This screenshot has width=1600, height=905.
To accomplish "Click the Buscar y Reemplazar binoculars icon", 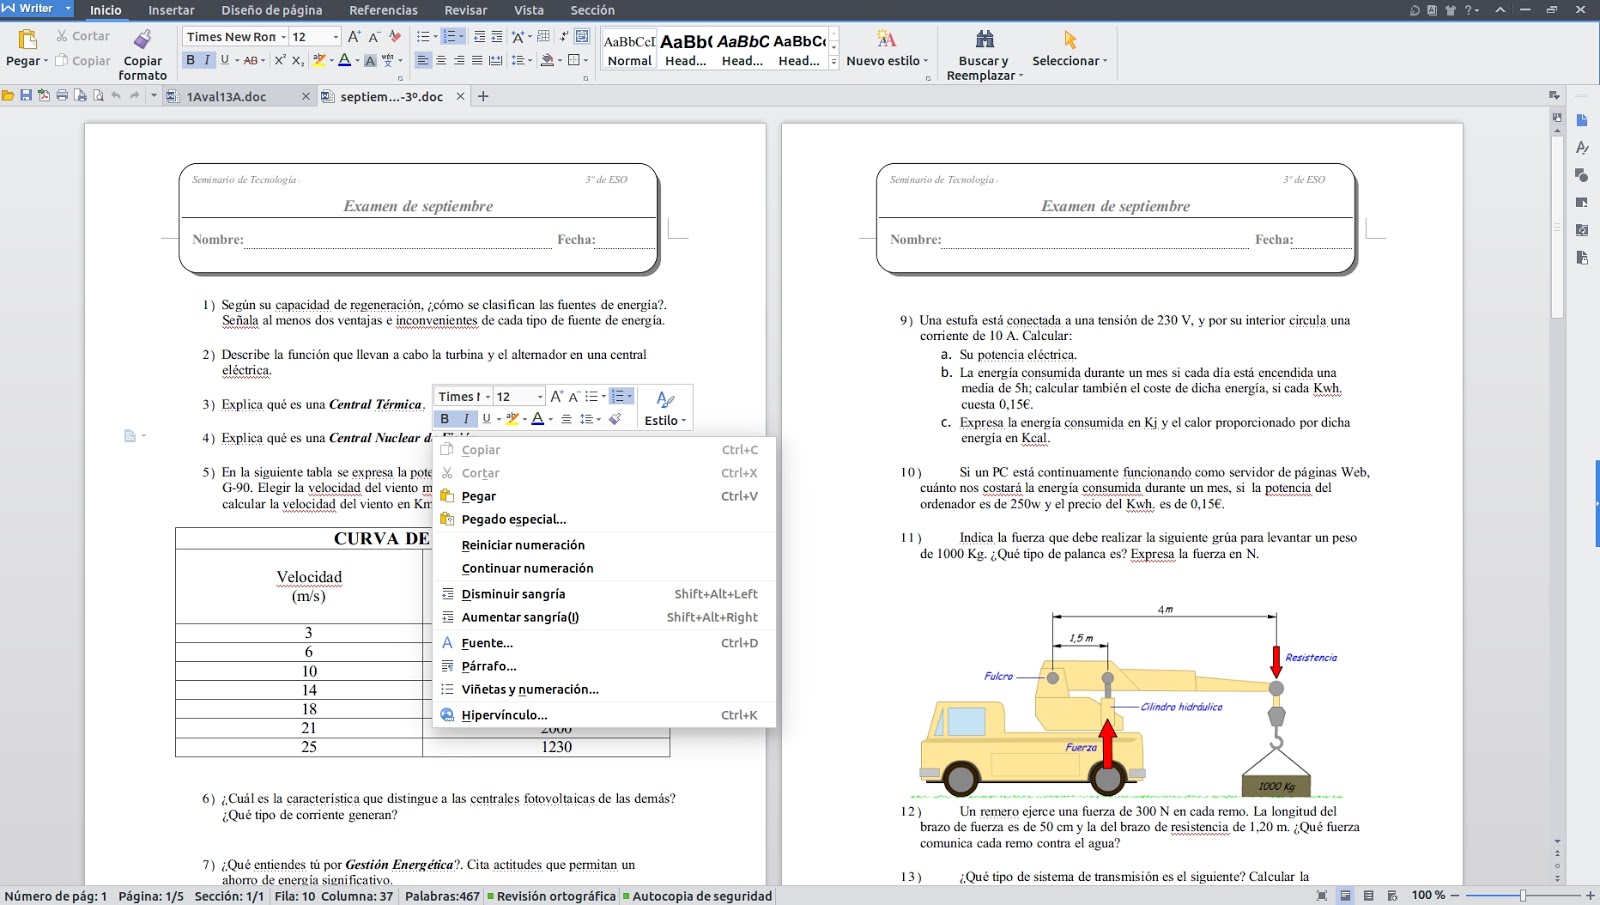I will (985, 39).
